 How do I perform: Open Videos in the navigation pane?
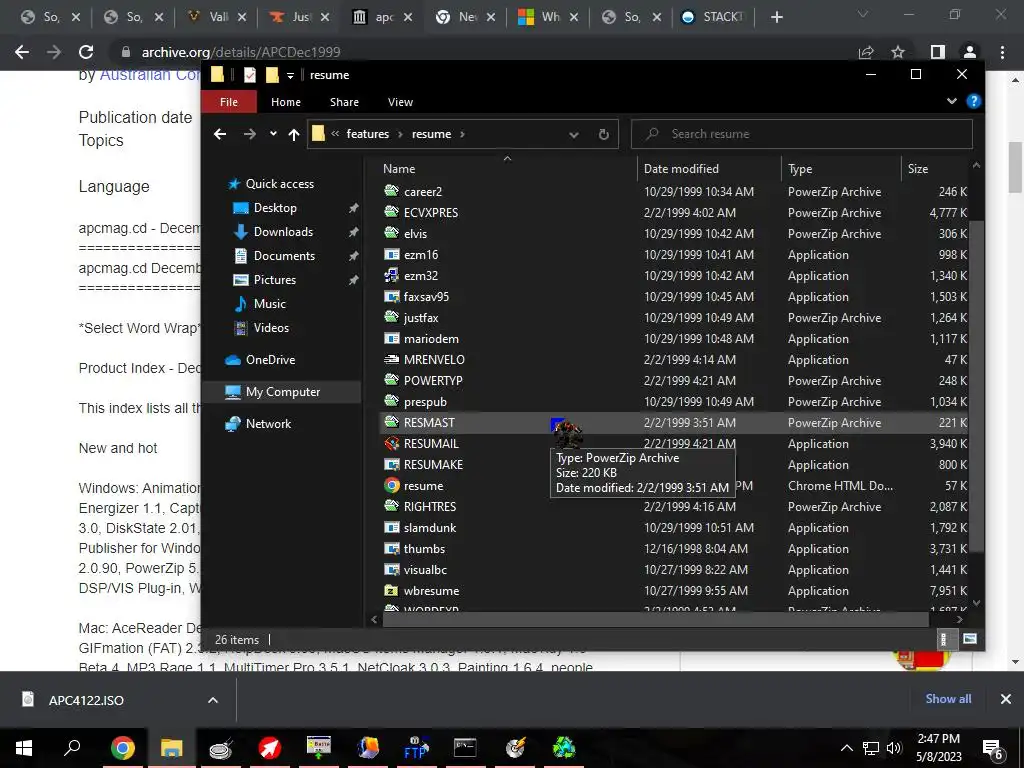click(271, 328)
